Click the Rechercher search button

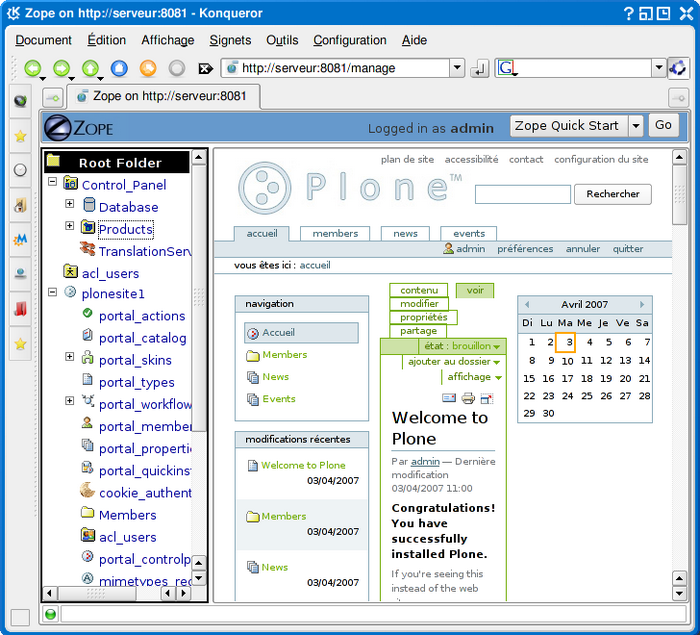612,194
